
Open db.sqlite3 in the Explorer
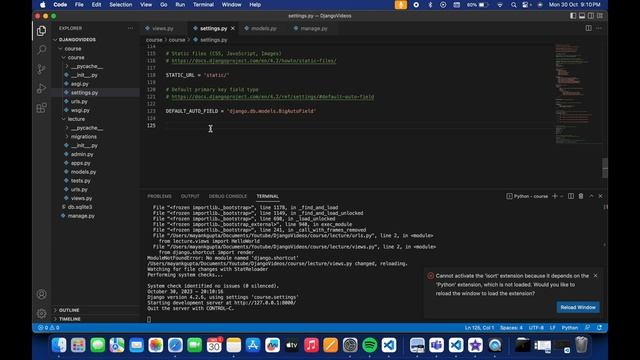coord(80,207)
